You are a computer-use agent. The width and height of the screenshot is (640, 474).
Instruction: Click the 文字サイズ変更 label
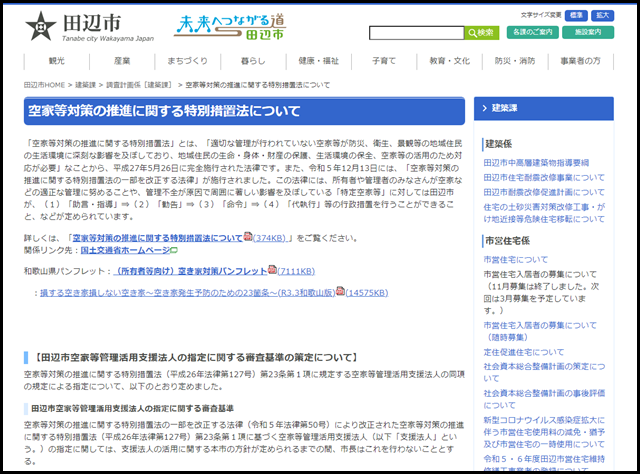541,15
